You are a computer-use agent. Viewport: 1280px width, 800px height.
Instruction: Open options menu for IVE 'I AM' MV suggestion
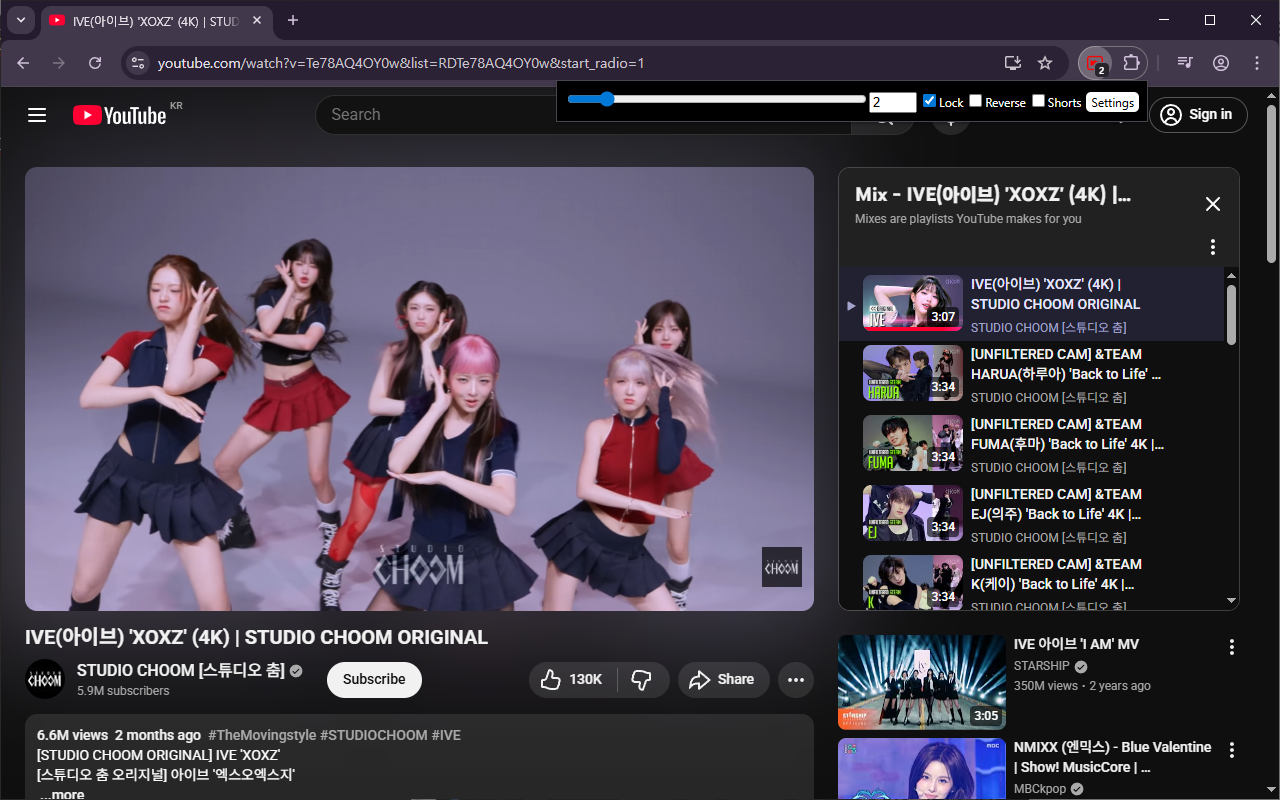(1232, 647)
